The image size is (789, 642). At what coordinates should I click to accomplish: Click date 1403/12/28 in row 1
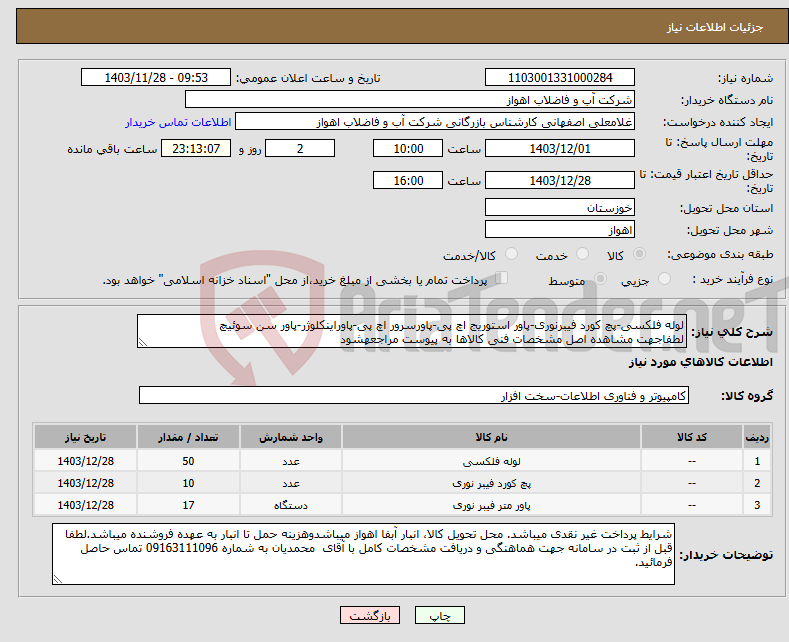(x=86, y=461)
